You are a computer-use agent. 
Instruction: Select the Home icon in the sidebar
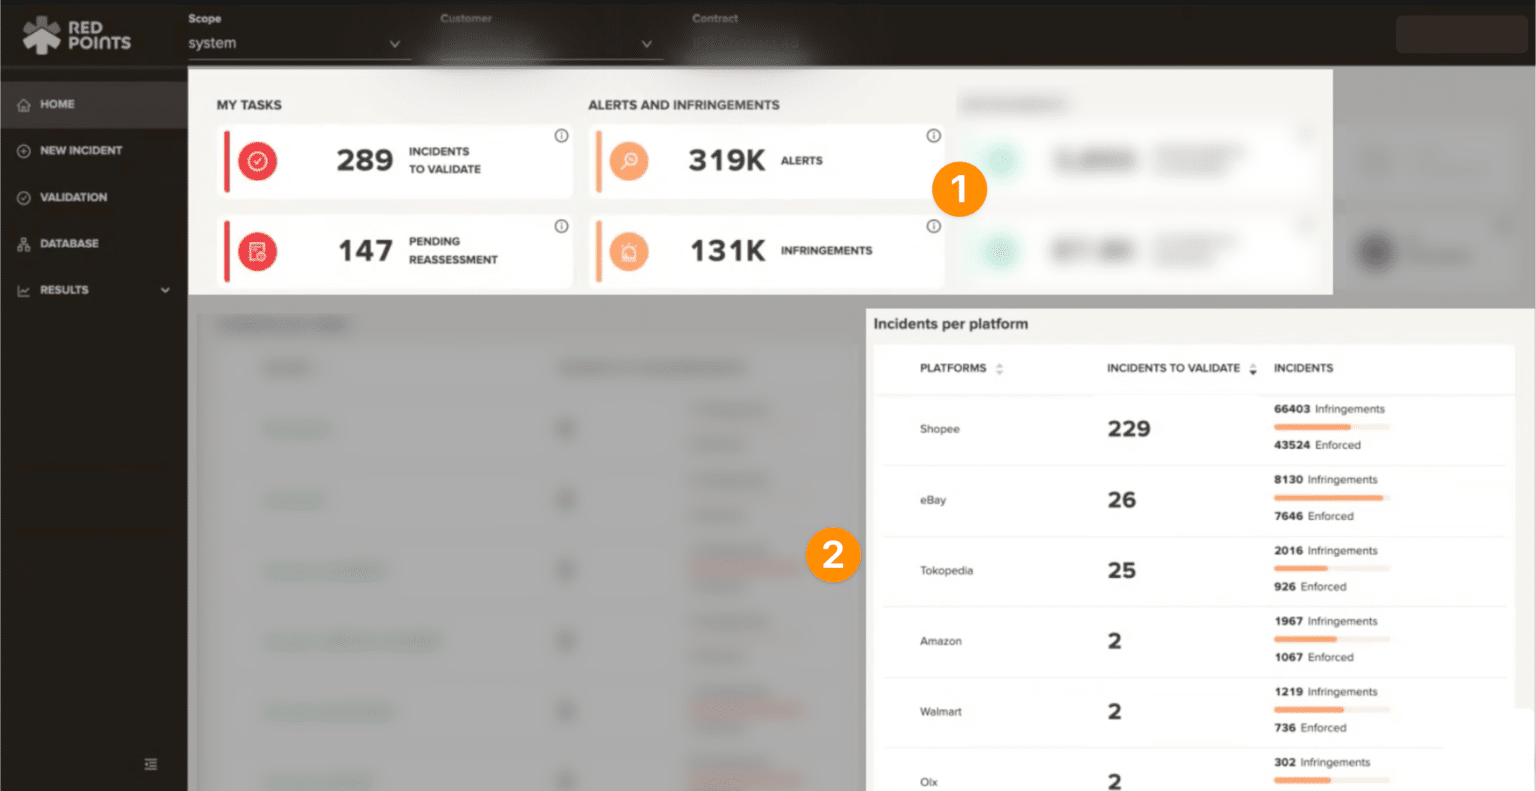21,104
